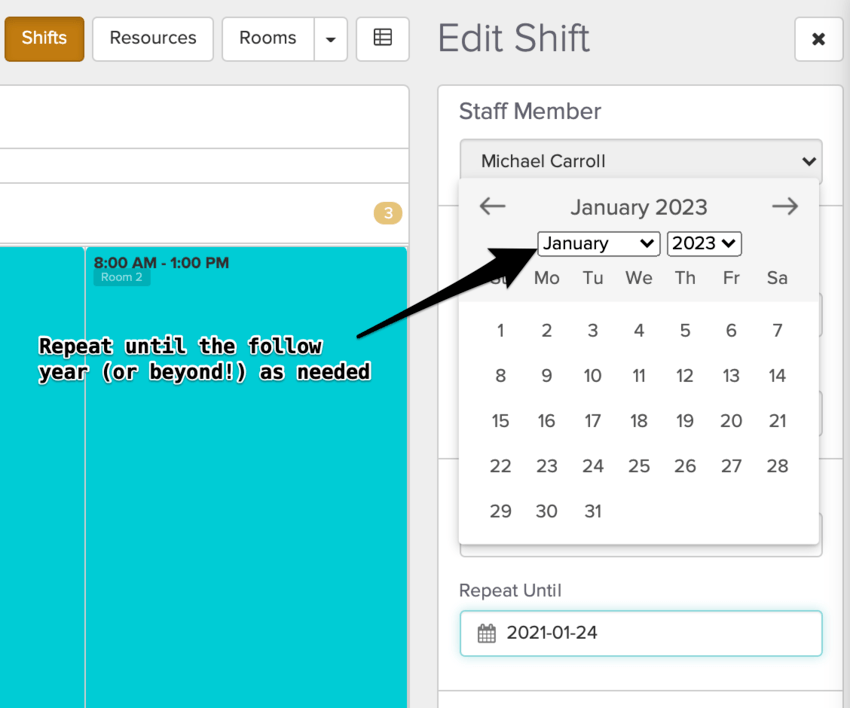
Task: Set repeat date to the 27th
Action: (731, 466)
